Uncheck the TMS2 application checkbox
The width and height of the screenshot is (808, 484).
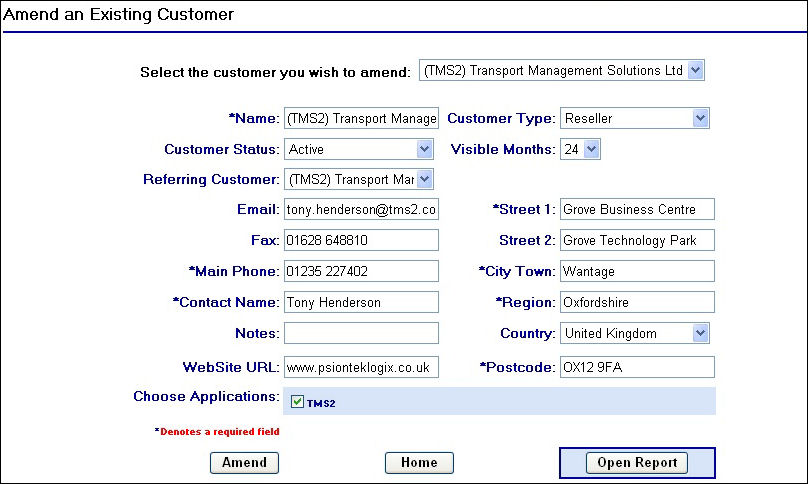[297, 402]
